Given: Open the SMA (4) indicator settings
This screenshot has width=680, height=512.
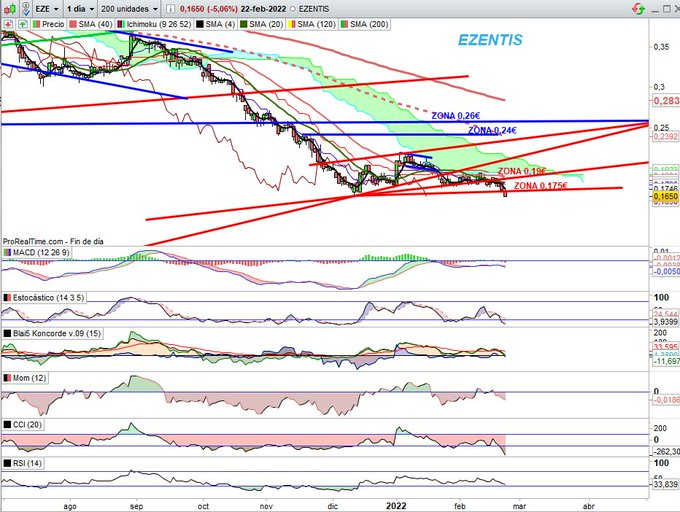Looking at the screenshot, I should pyautogui.click(x=215, y=24).
